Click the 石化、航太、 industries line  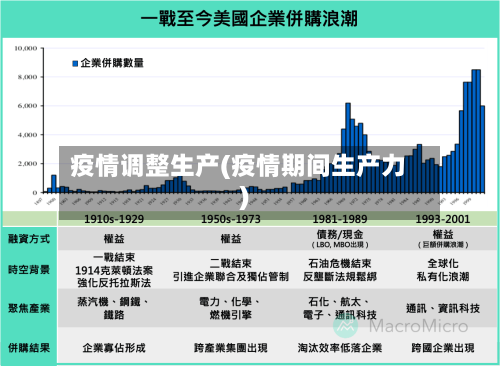[339, 302]
